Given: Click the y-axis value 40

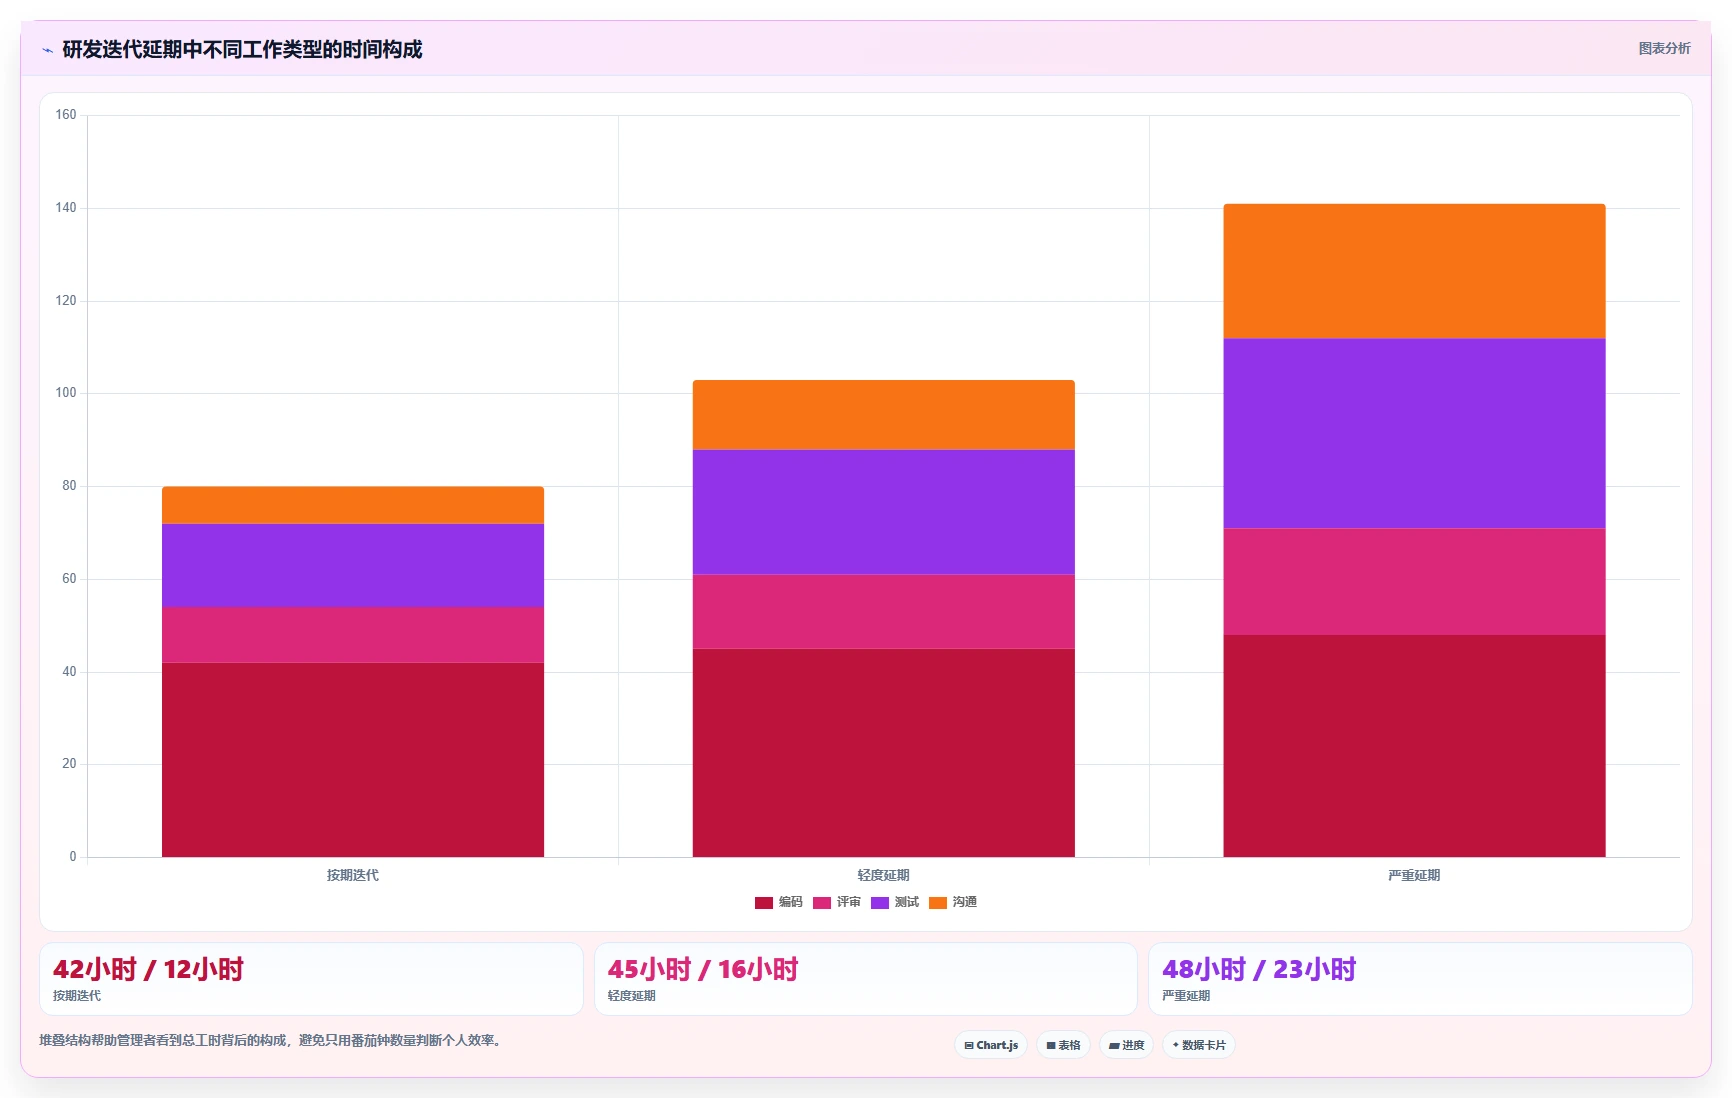Looking at the screenshot, I should (69, 672).
